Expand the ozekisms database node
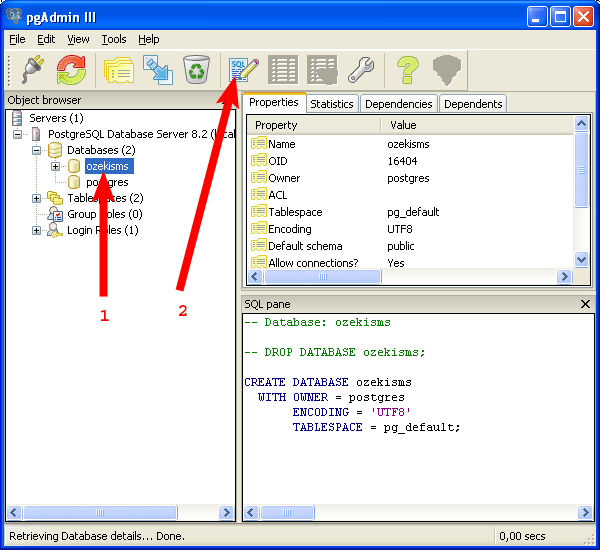The height and width of the screenshot is (550, 600). 56,166
